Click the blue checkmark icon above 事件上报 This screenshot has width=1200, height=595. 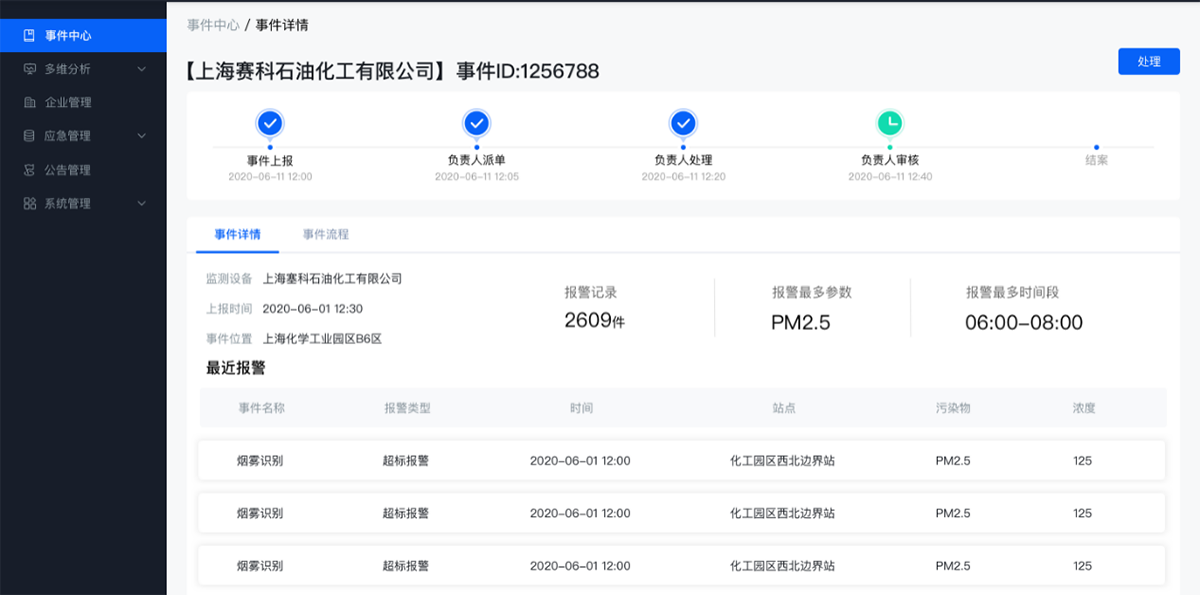tap(268, 124)
